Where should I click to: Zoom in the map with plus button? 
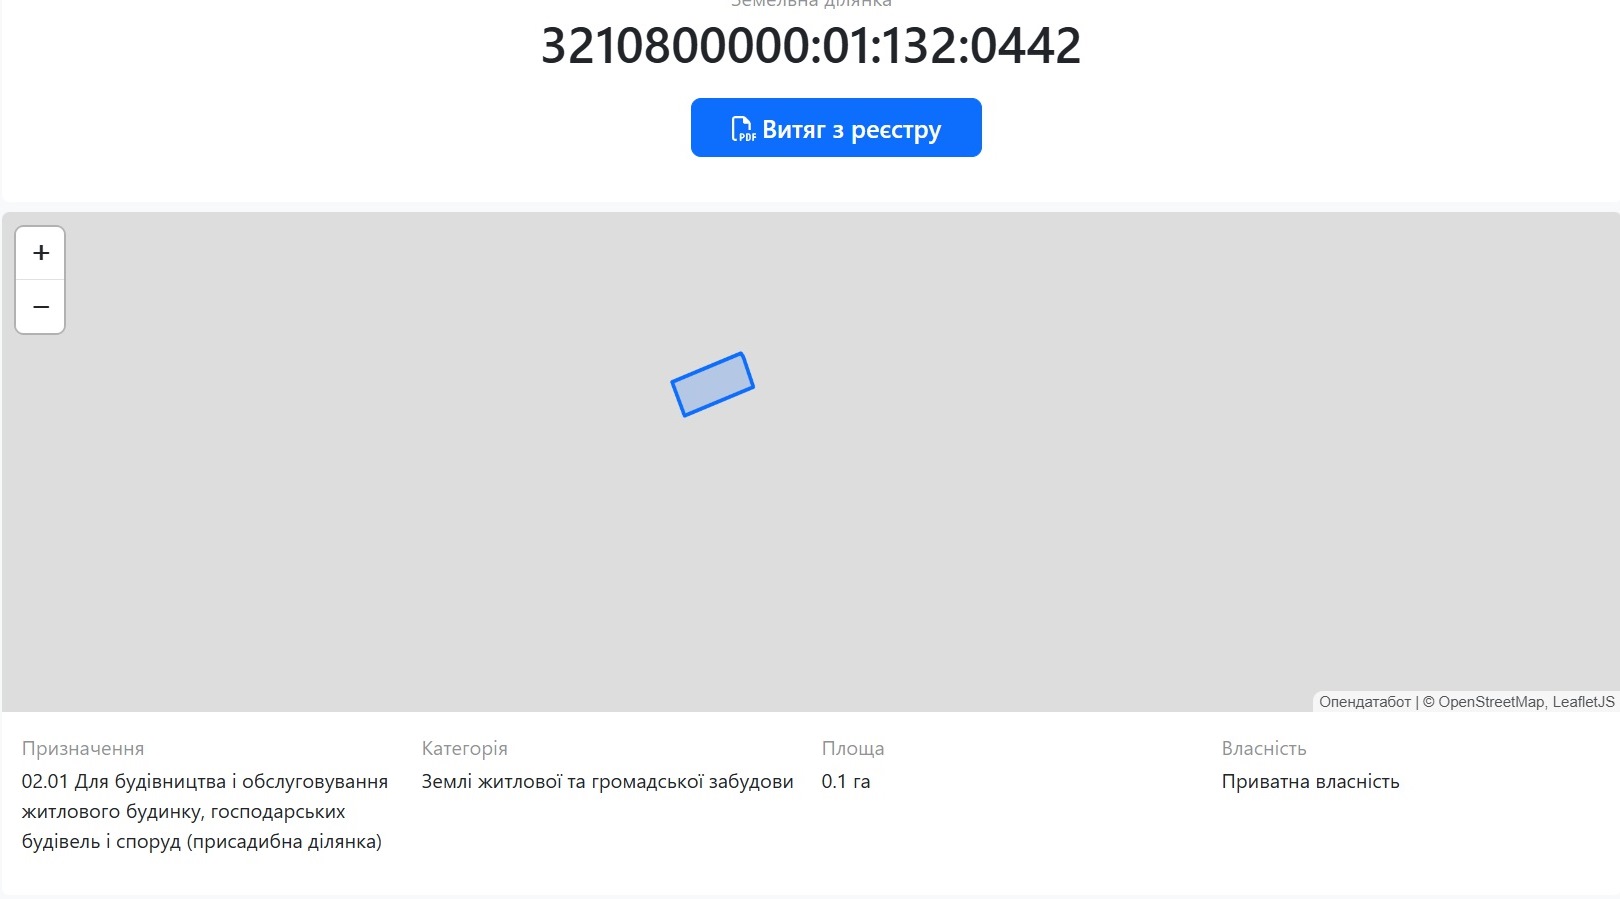pyautogui.click(x=41, y=253)
